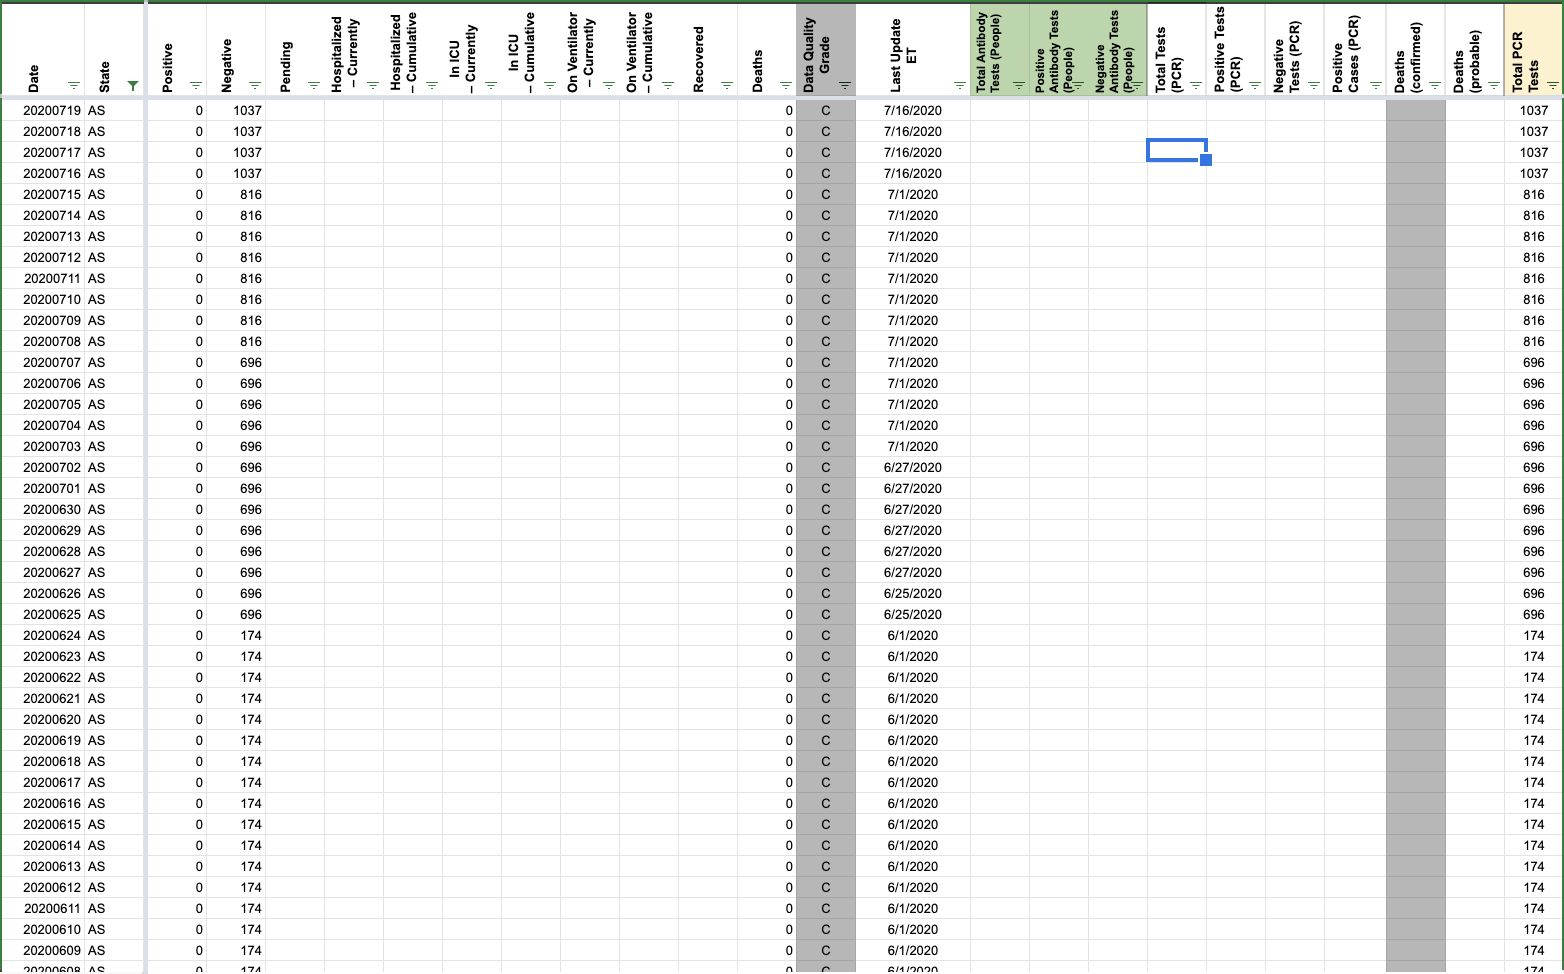Select gray Deaths (confirmed) cell in row 20200705
The height and width of the screenshot is (974, 1564).
[x=1416, y=404]
